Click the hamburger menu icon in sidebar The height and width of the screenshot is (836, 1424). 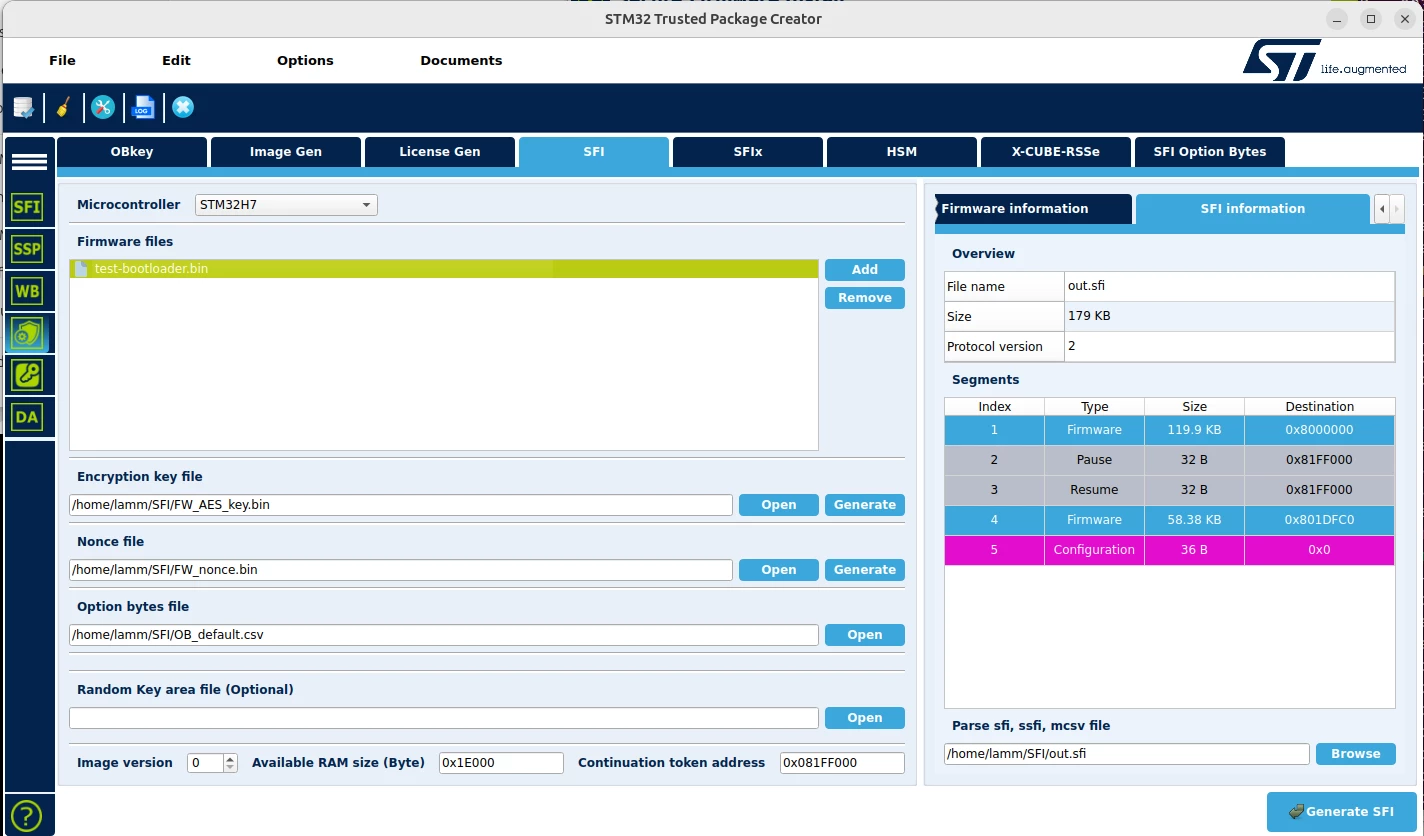click(x=29, y=162)
